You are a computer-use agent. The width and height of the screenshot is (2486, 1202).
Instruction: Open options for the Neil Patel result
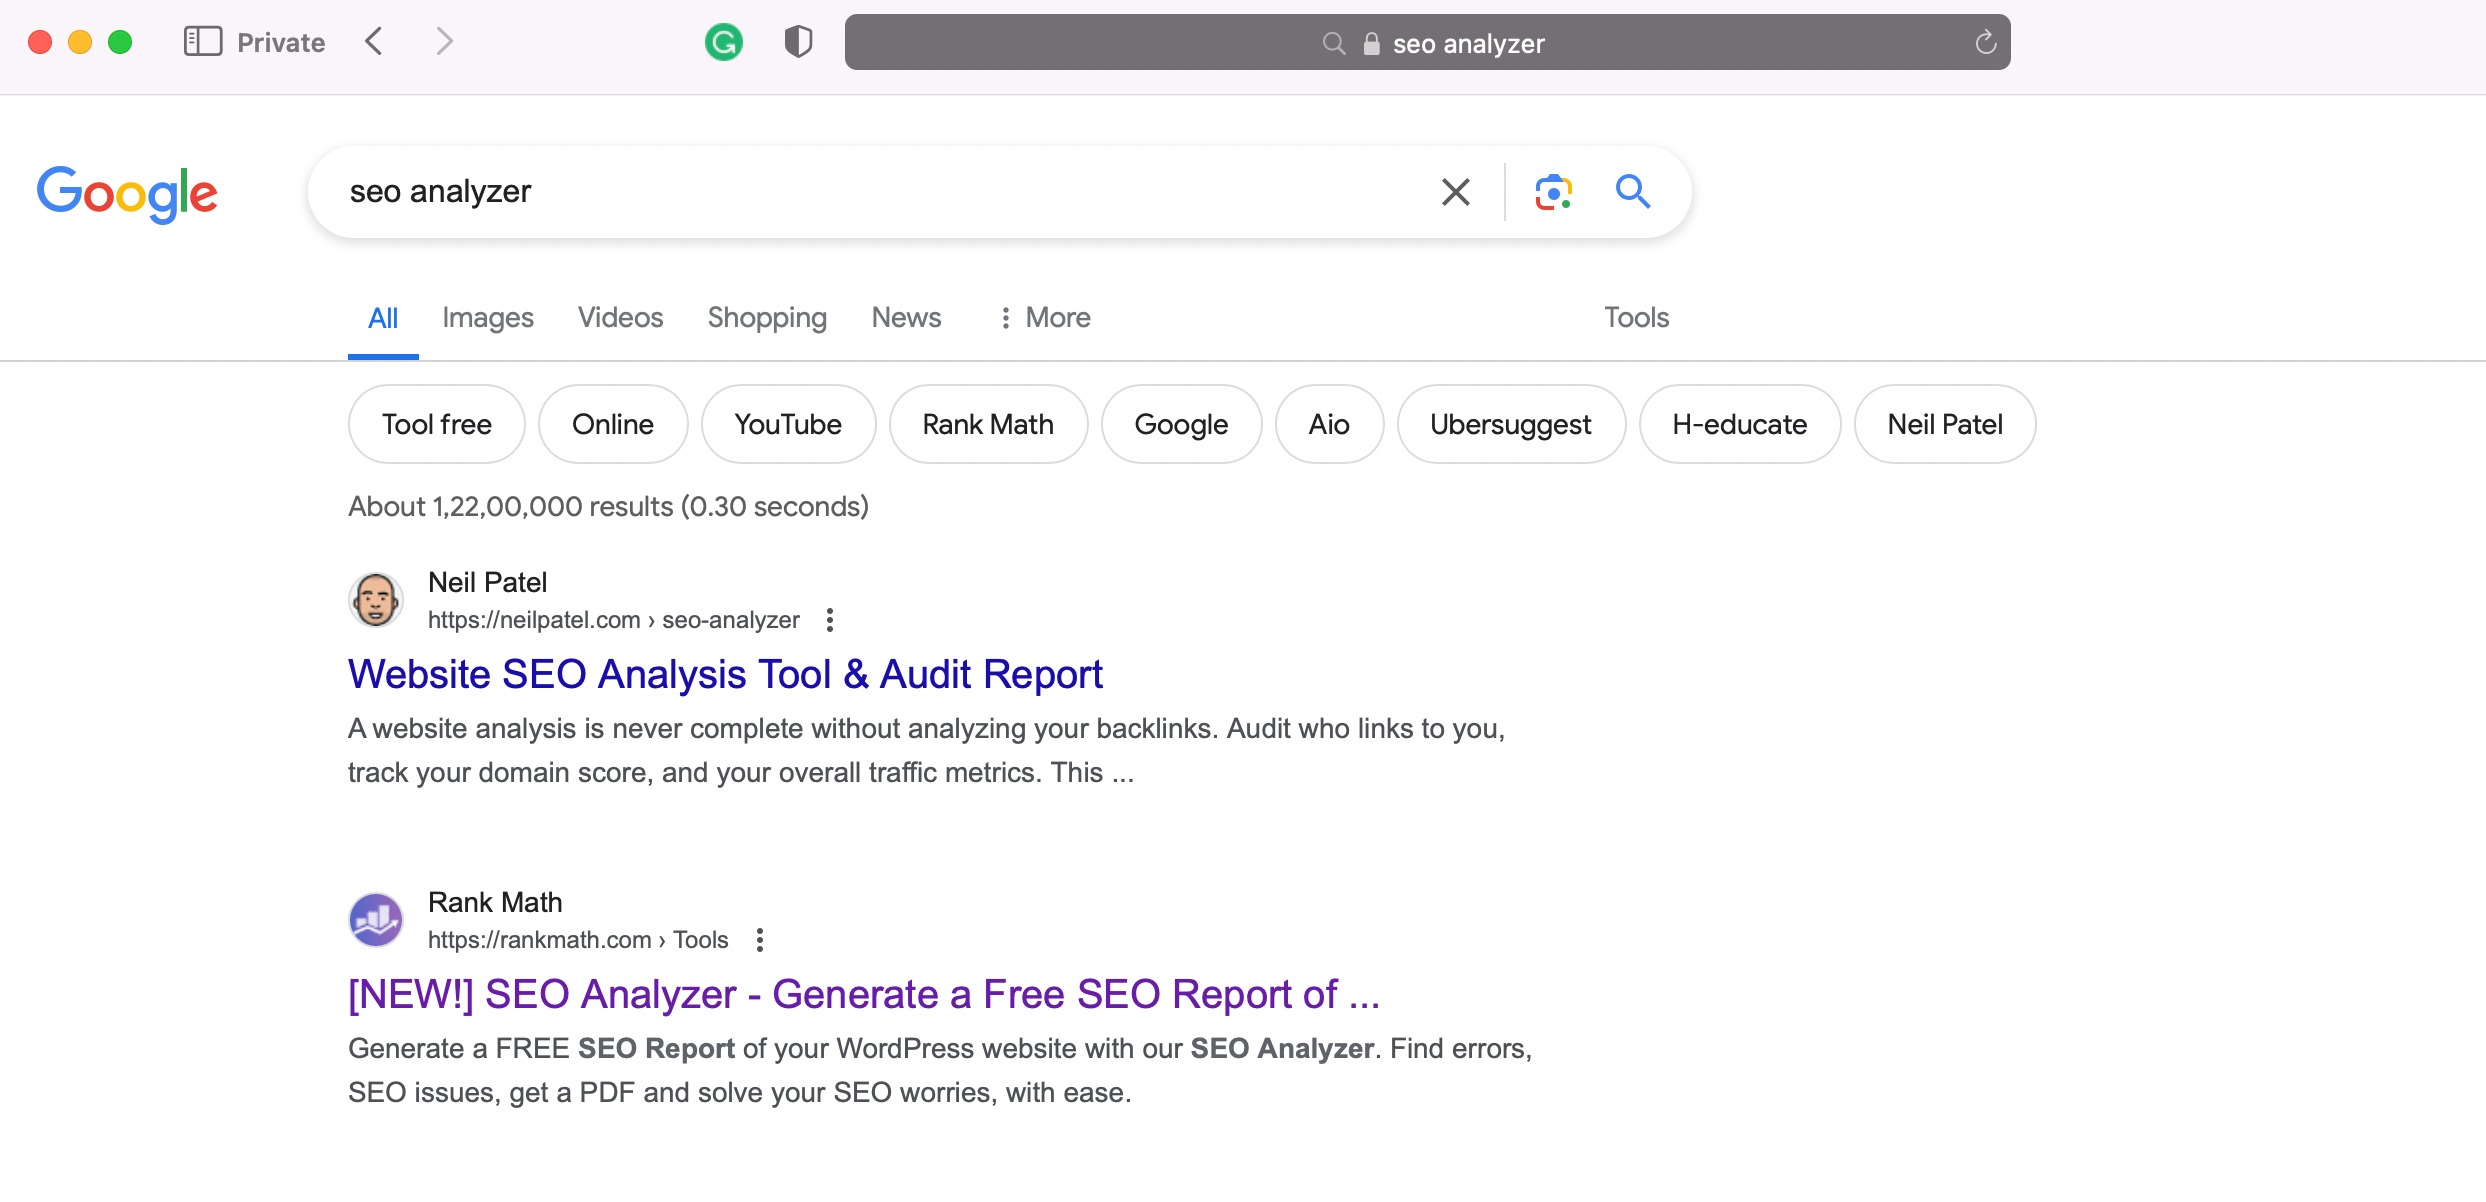[x=830, y=620]
